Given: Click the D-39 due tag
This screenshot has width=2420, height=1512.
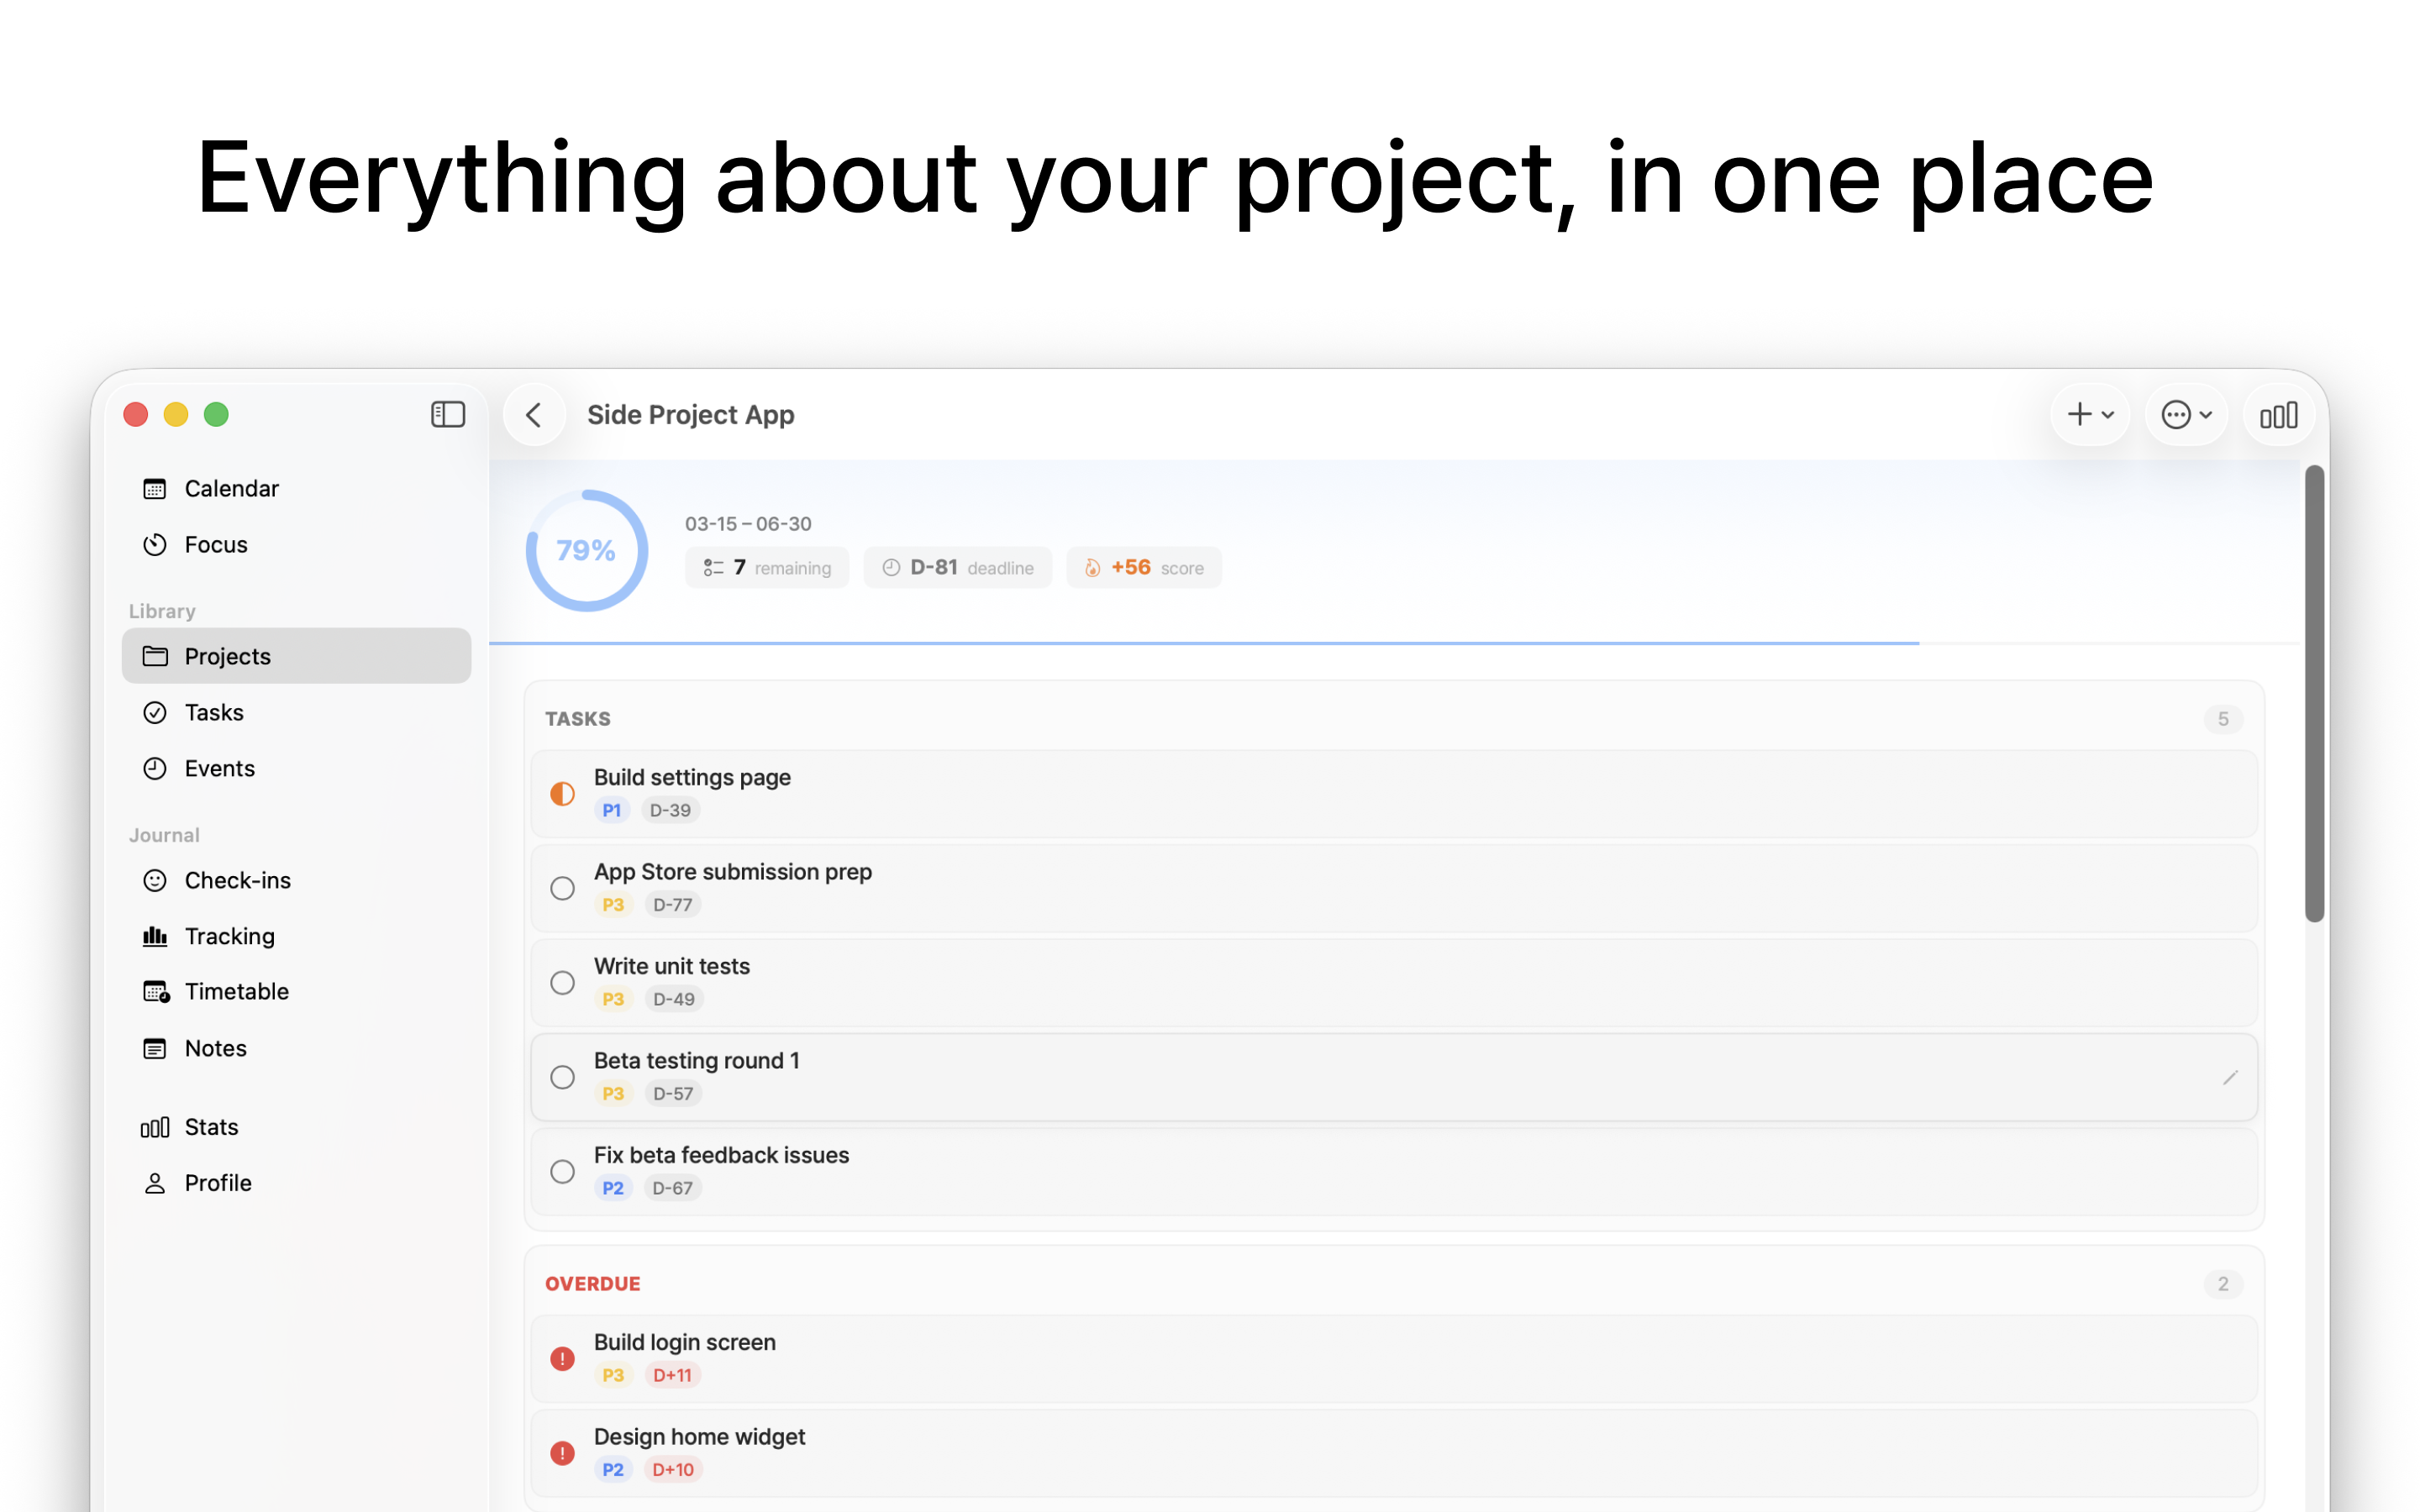Looking at the screenshot, I should tap(670, 810).
